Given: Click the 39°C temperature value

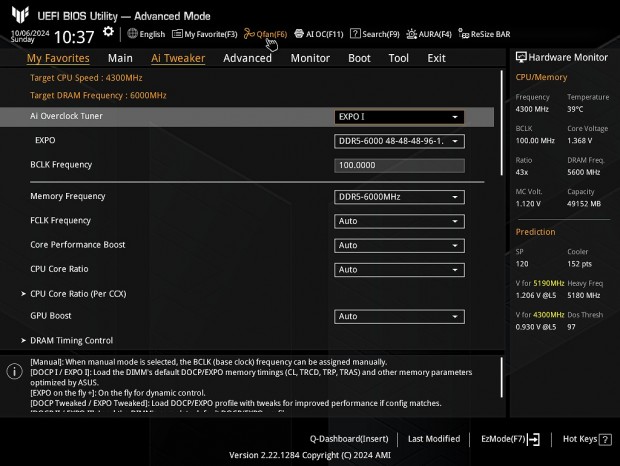Looking at the screenshot, I should click(575, 109).
